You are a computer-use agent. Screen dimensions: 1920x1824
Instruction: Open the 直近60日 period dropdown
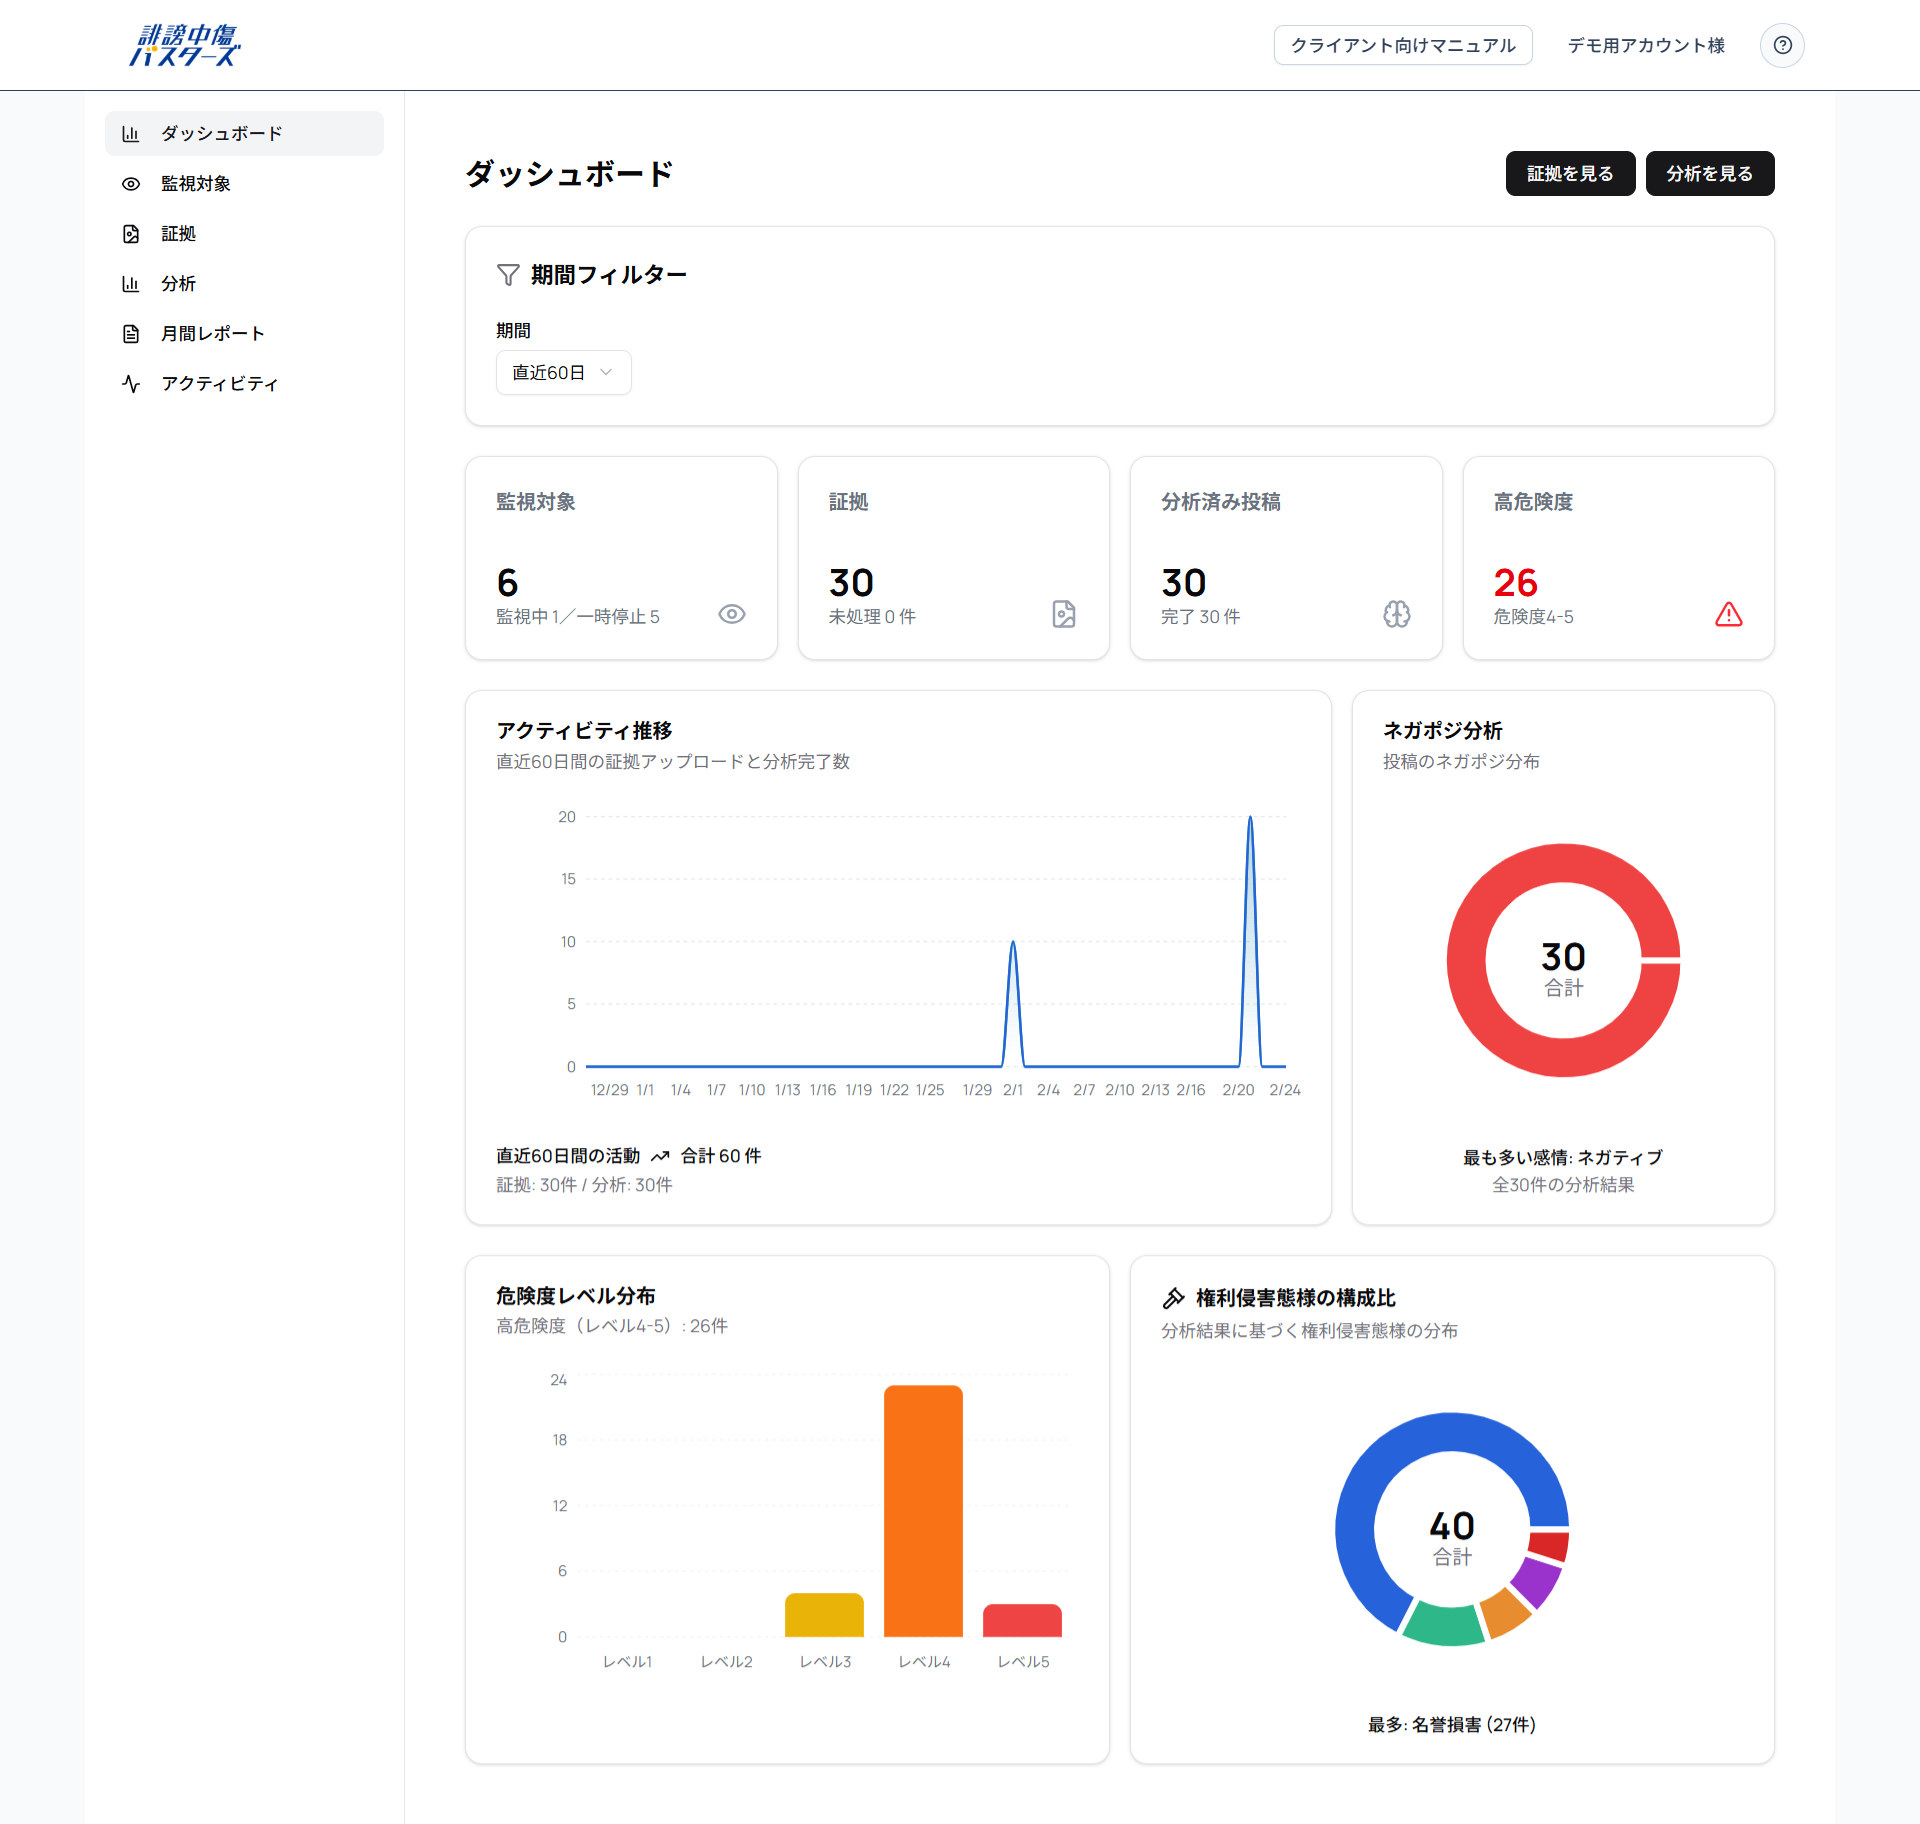(550, 373)
